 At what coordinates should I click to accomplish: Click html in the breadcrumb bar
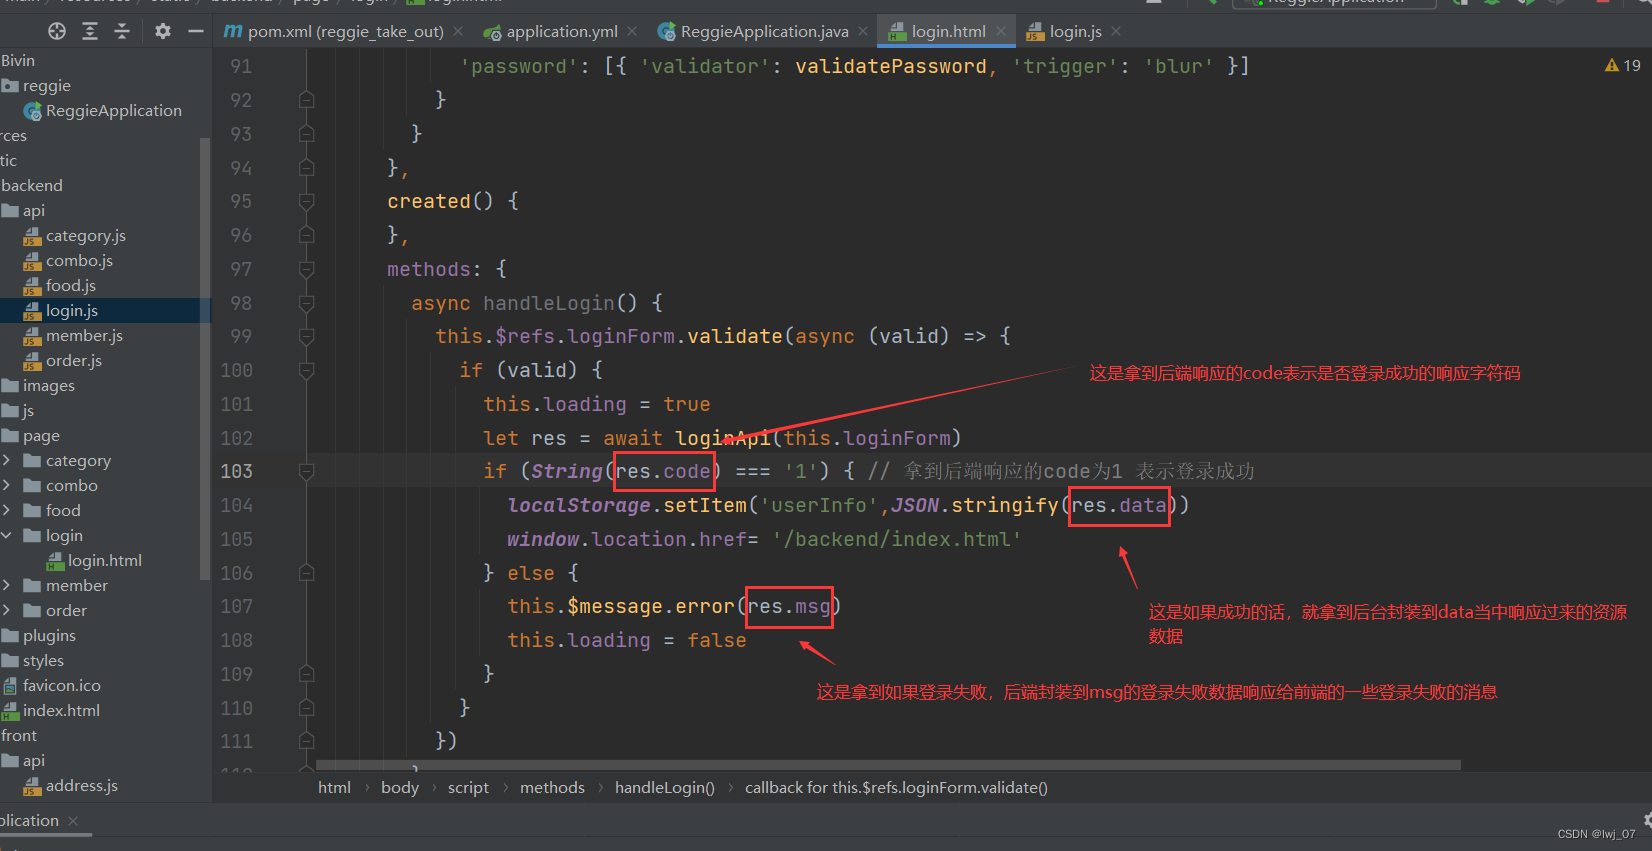click(x=334, y=787)
